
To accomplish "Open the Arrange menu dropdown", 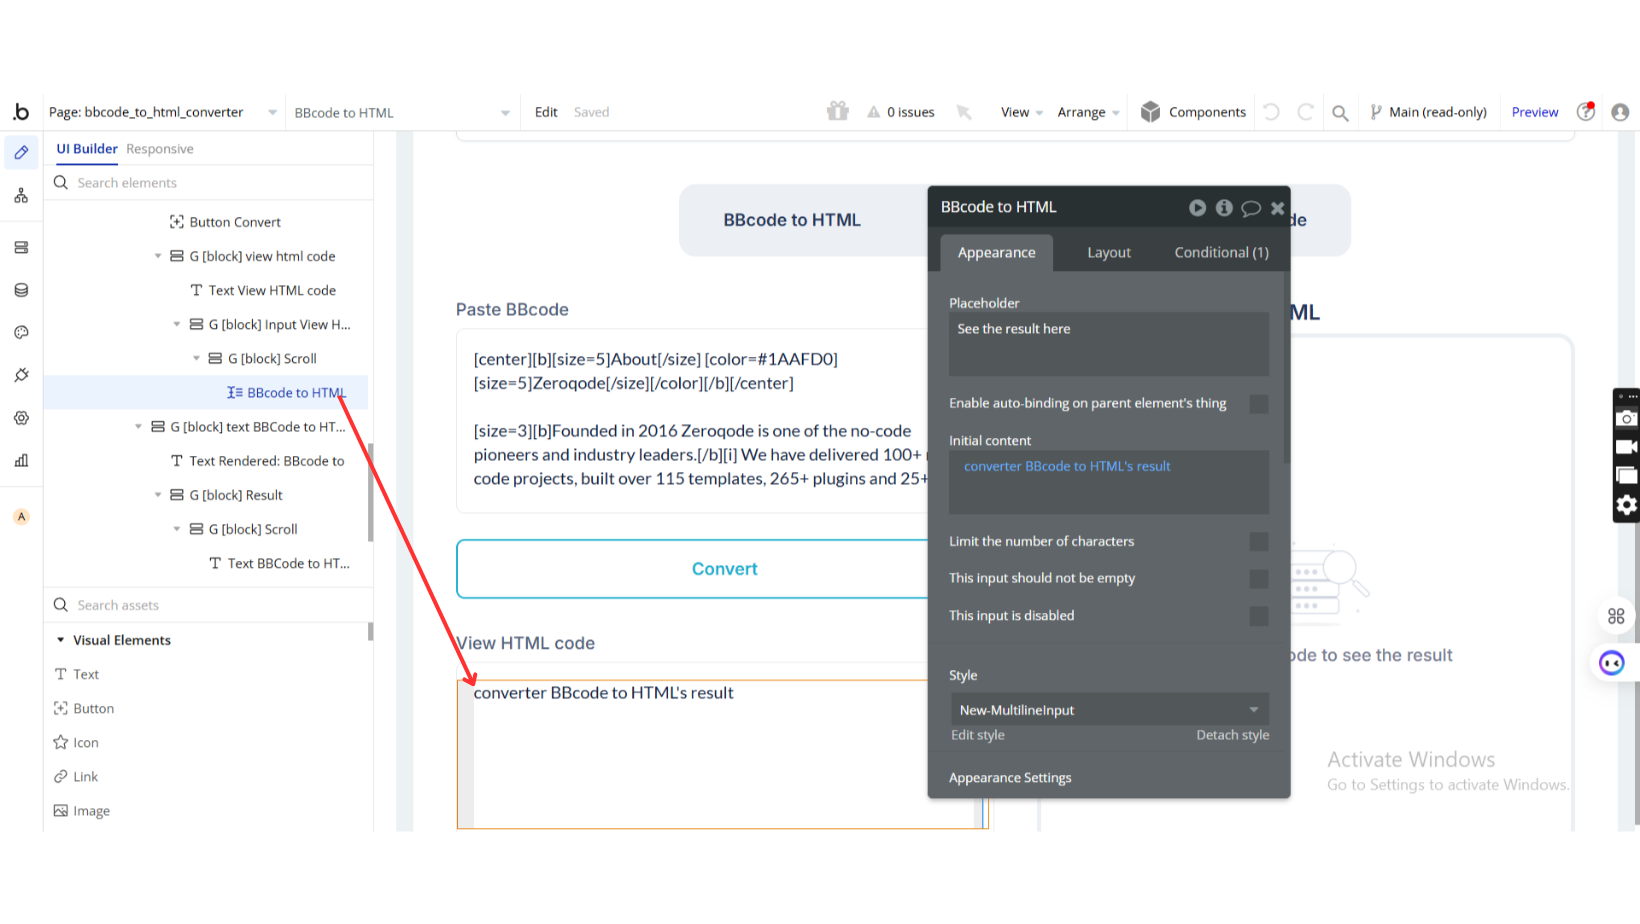I will pos(1088,112).
